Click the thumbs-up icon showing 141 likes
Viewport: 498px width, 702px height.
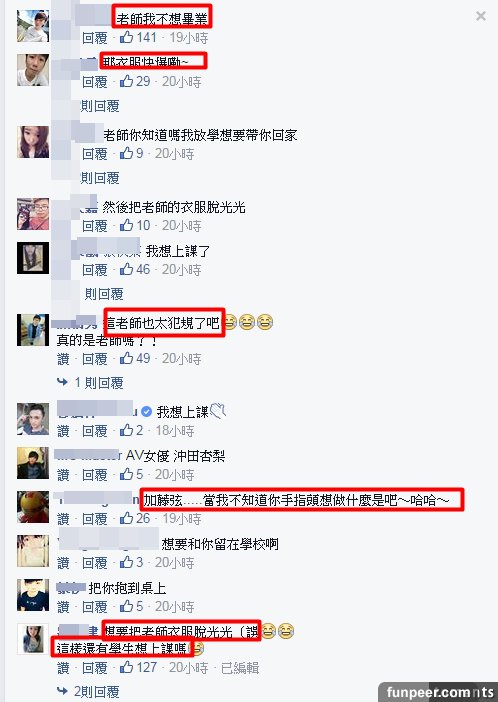[126, 37]
